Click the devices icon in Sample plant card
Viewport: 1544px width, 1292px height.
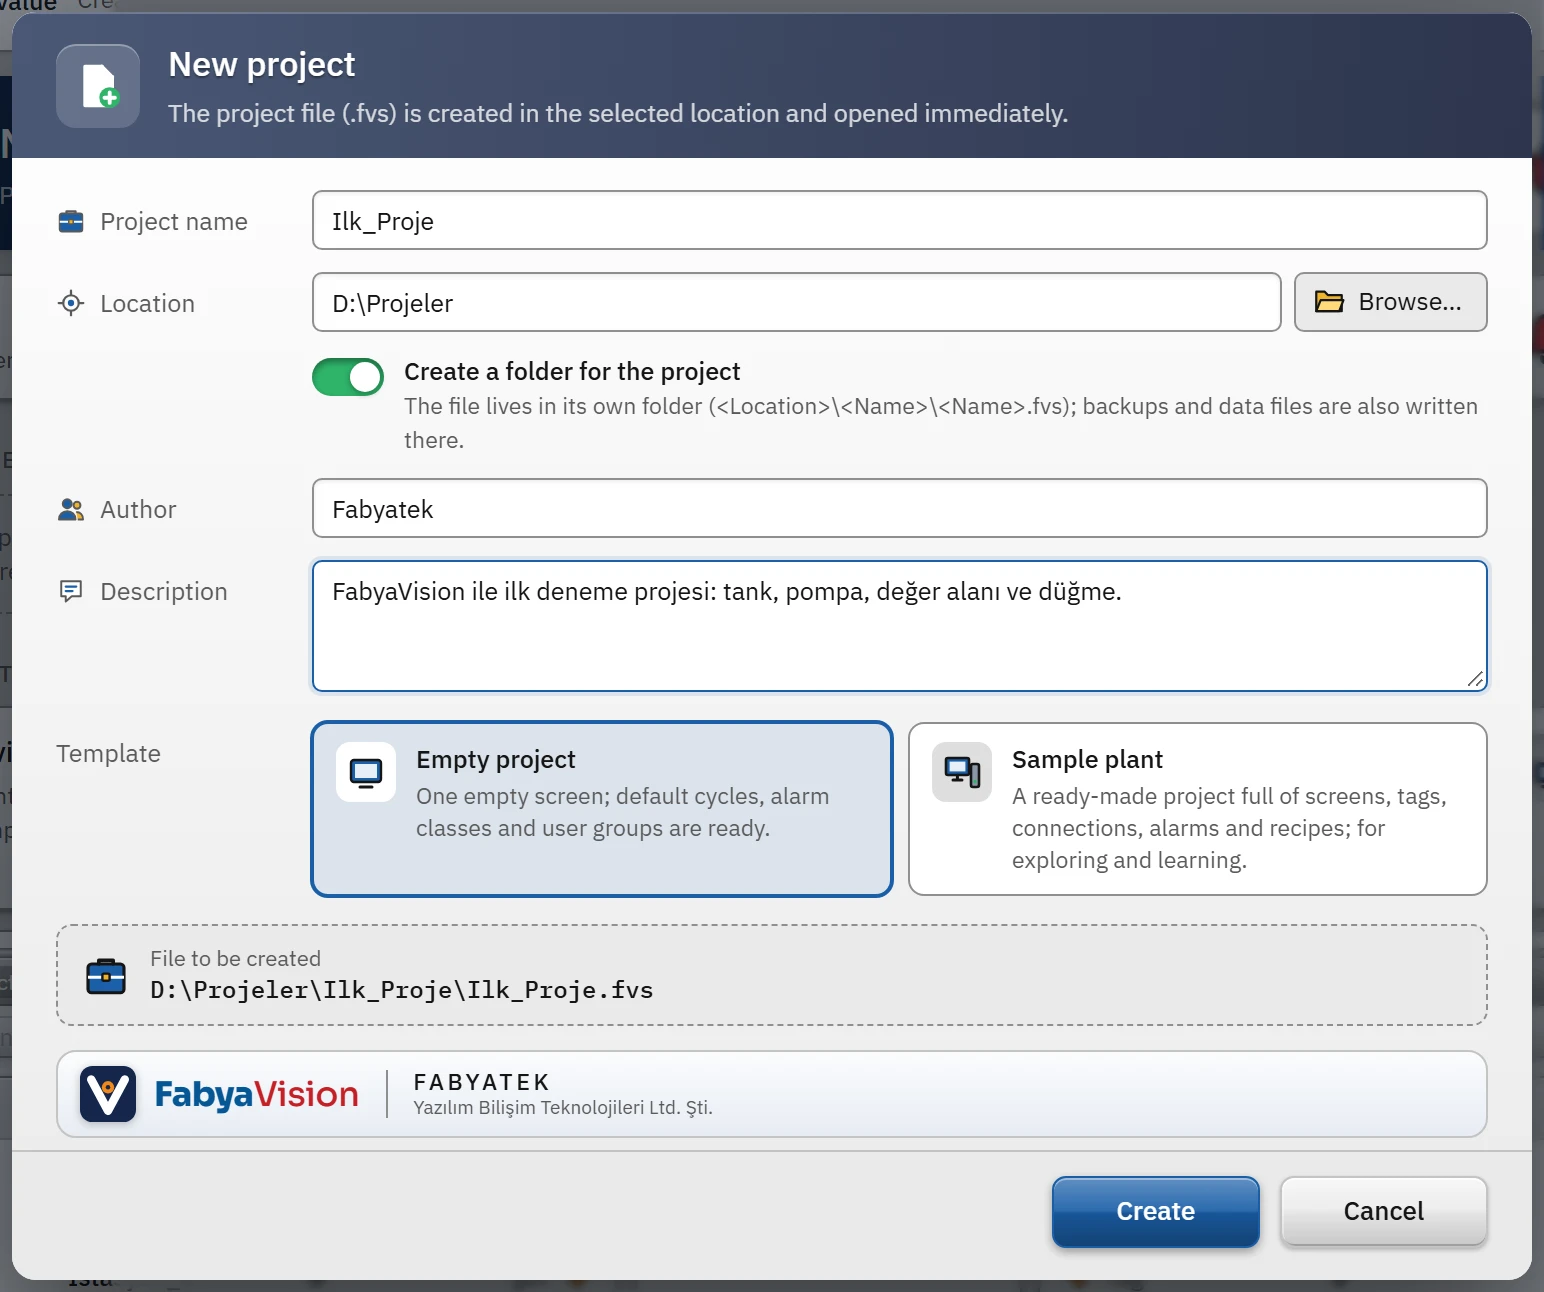[x=962, y=772]
